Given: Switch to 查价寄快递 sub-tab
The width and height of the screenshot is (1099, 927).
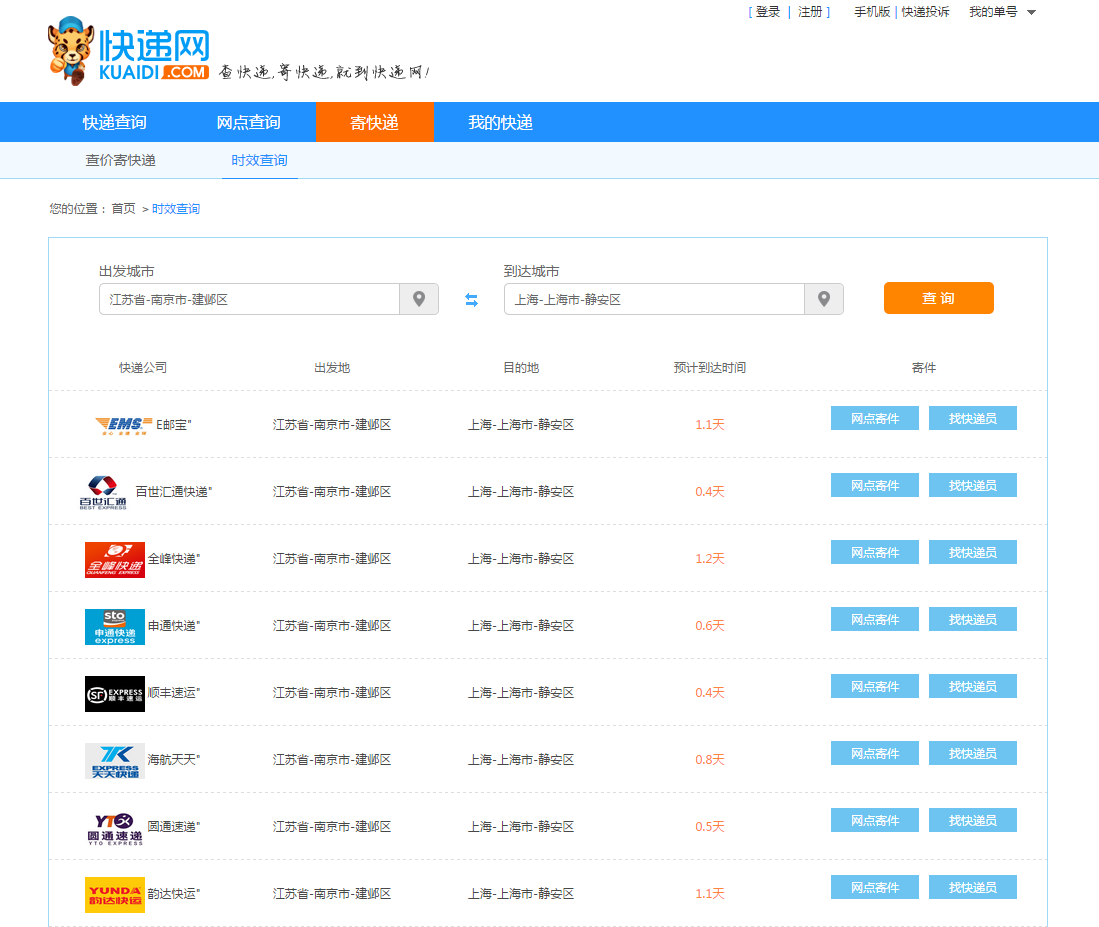Looking at the screenshot, I should click(121, 160).
